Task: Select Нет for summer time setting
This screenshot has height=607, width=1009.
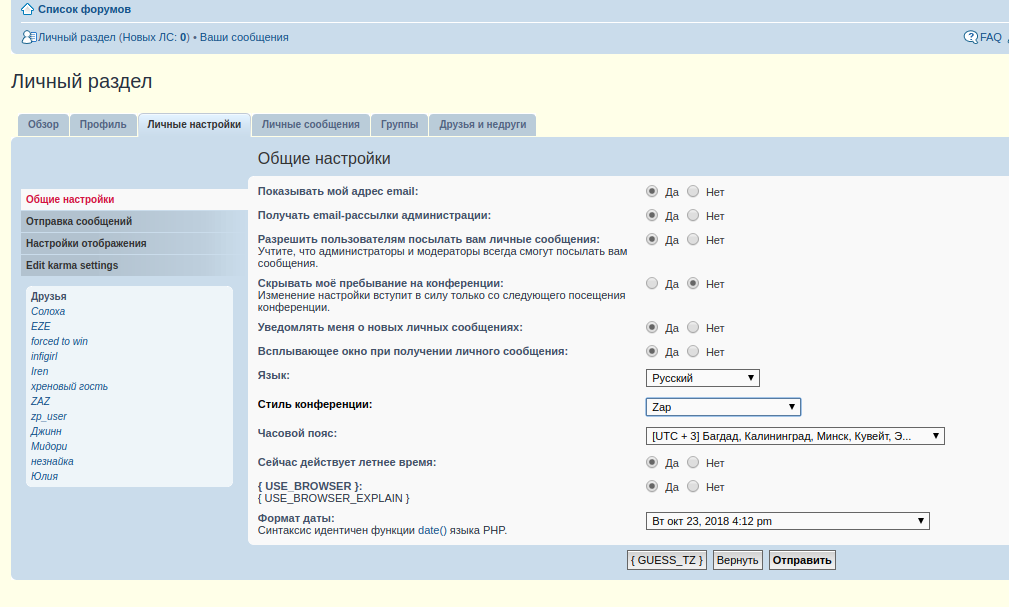Action: click(x=693, y=463)
